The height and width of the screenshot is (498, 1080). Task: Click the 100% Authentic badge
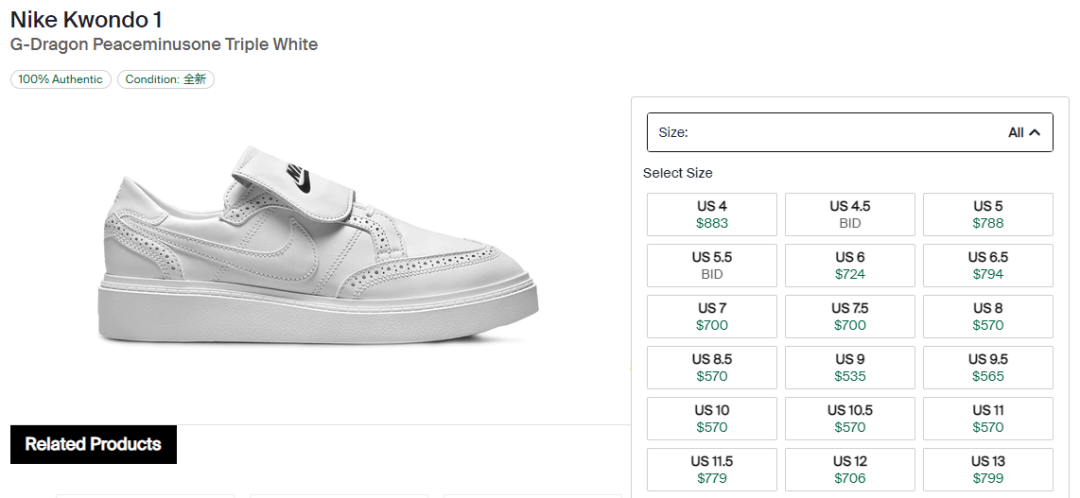coord(61,79)
